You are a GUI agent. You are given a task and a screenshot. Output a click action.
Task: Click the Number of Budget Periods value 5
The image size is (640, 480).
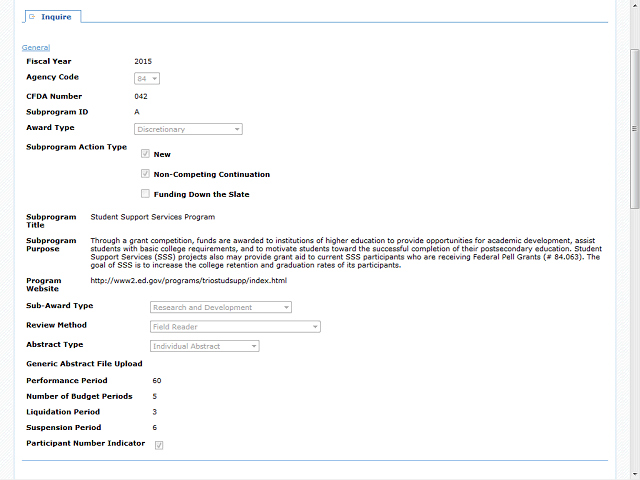155,396
